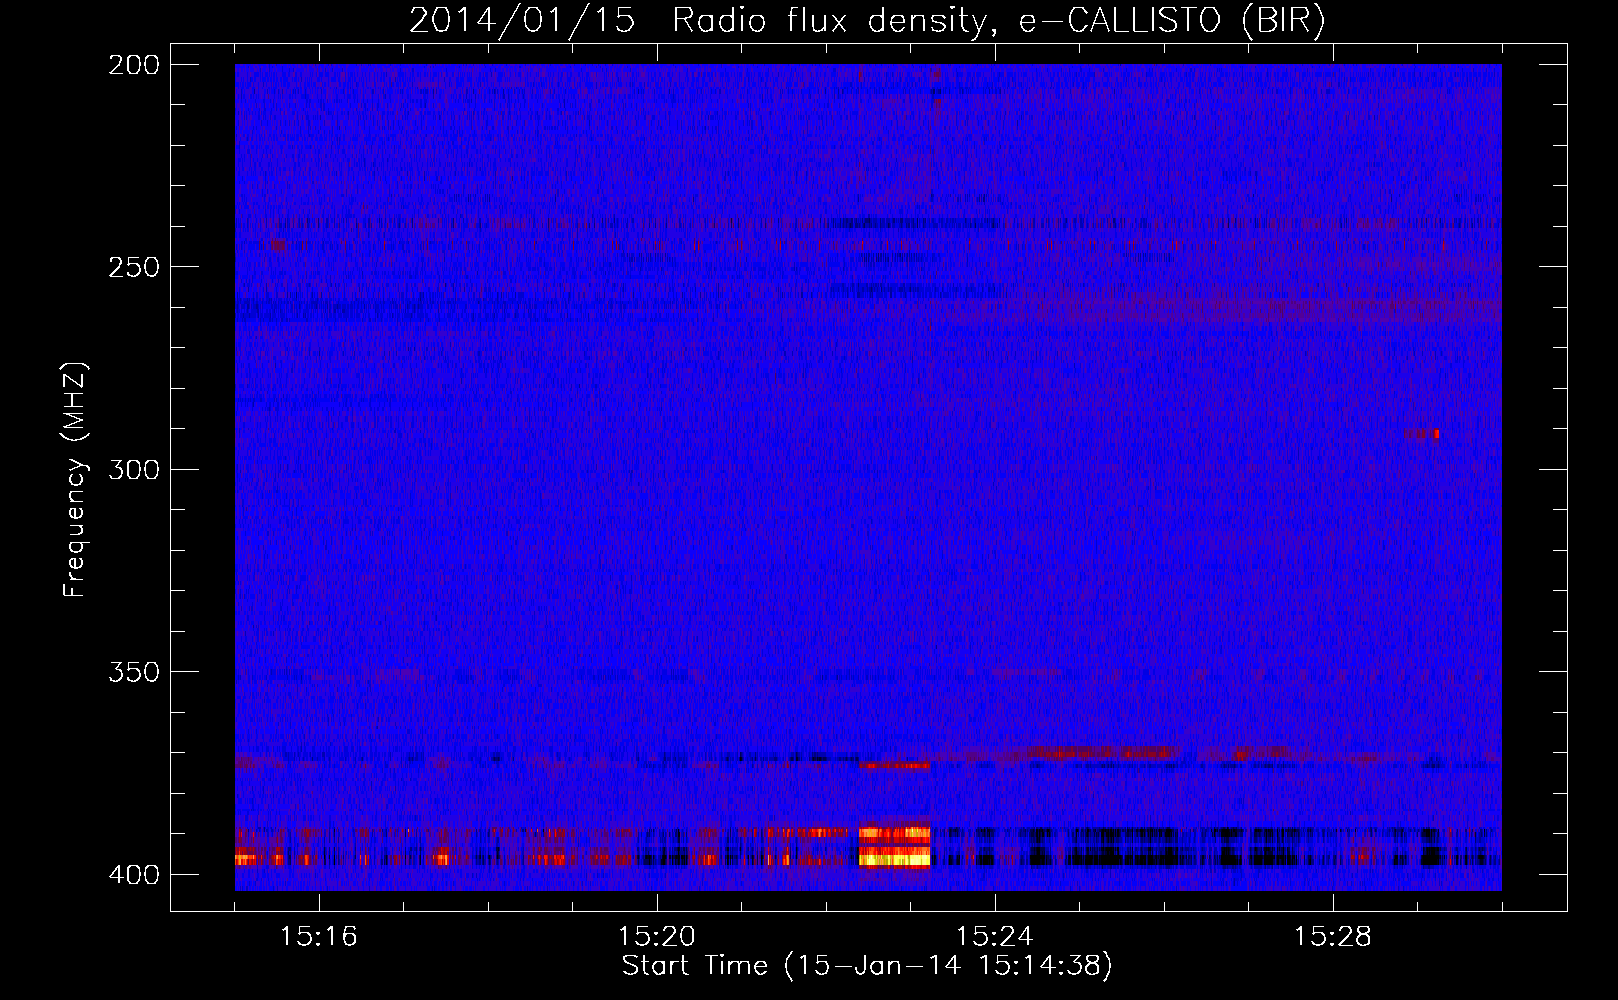Click the 300 frequency tick label
1618x1000 pixels.
(134, 469)
